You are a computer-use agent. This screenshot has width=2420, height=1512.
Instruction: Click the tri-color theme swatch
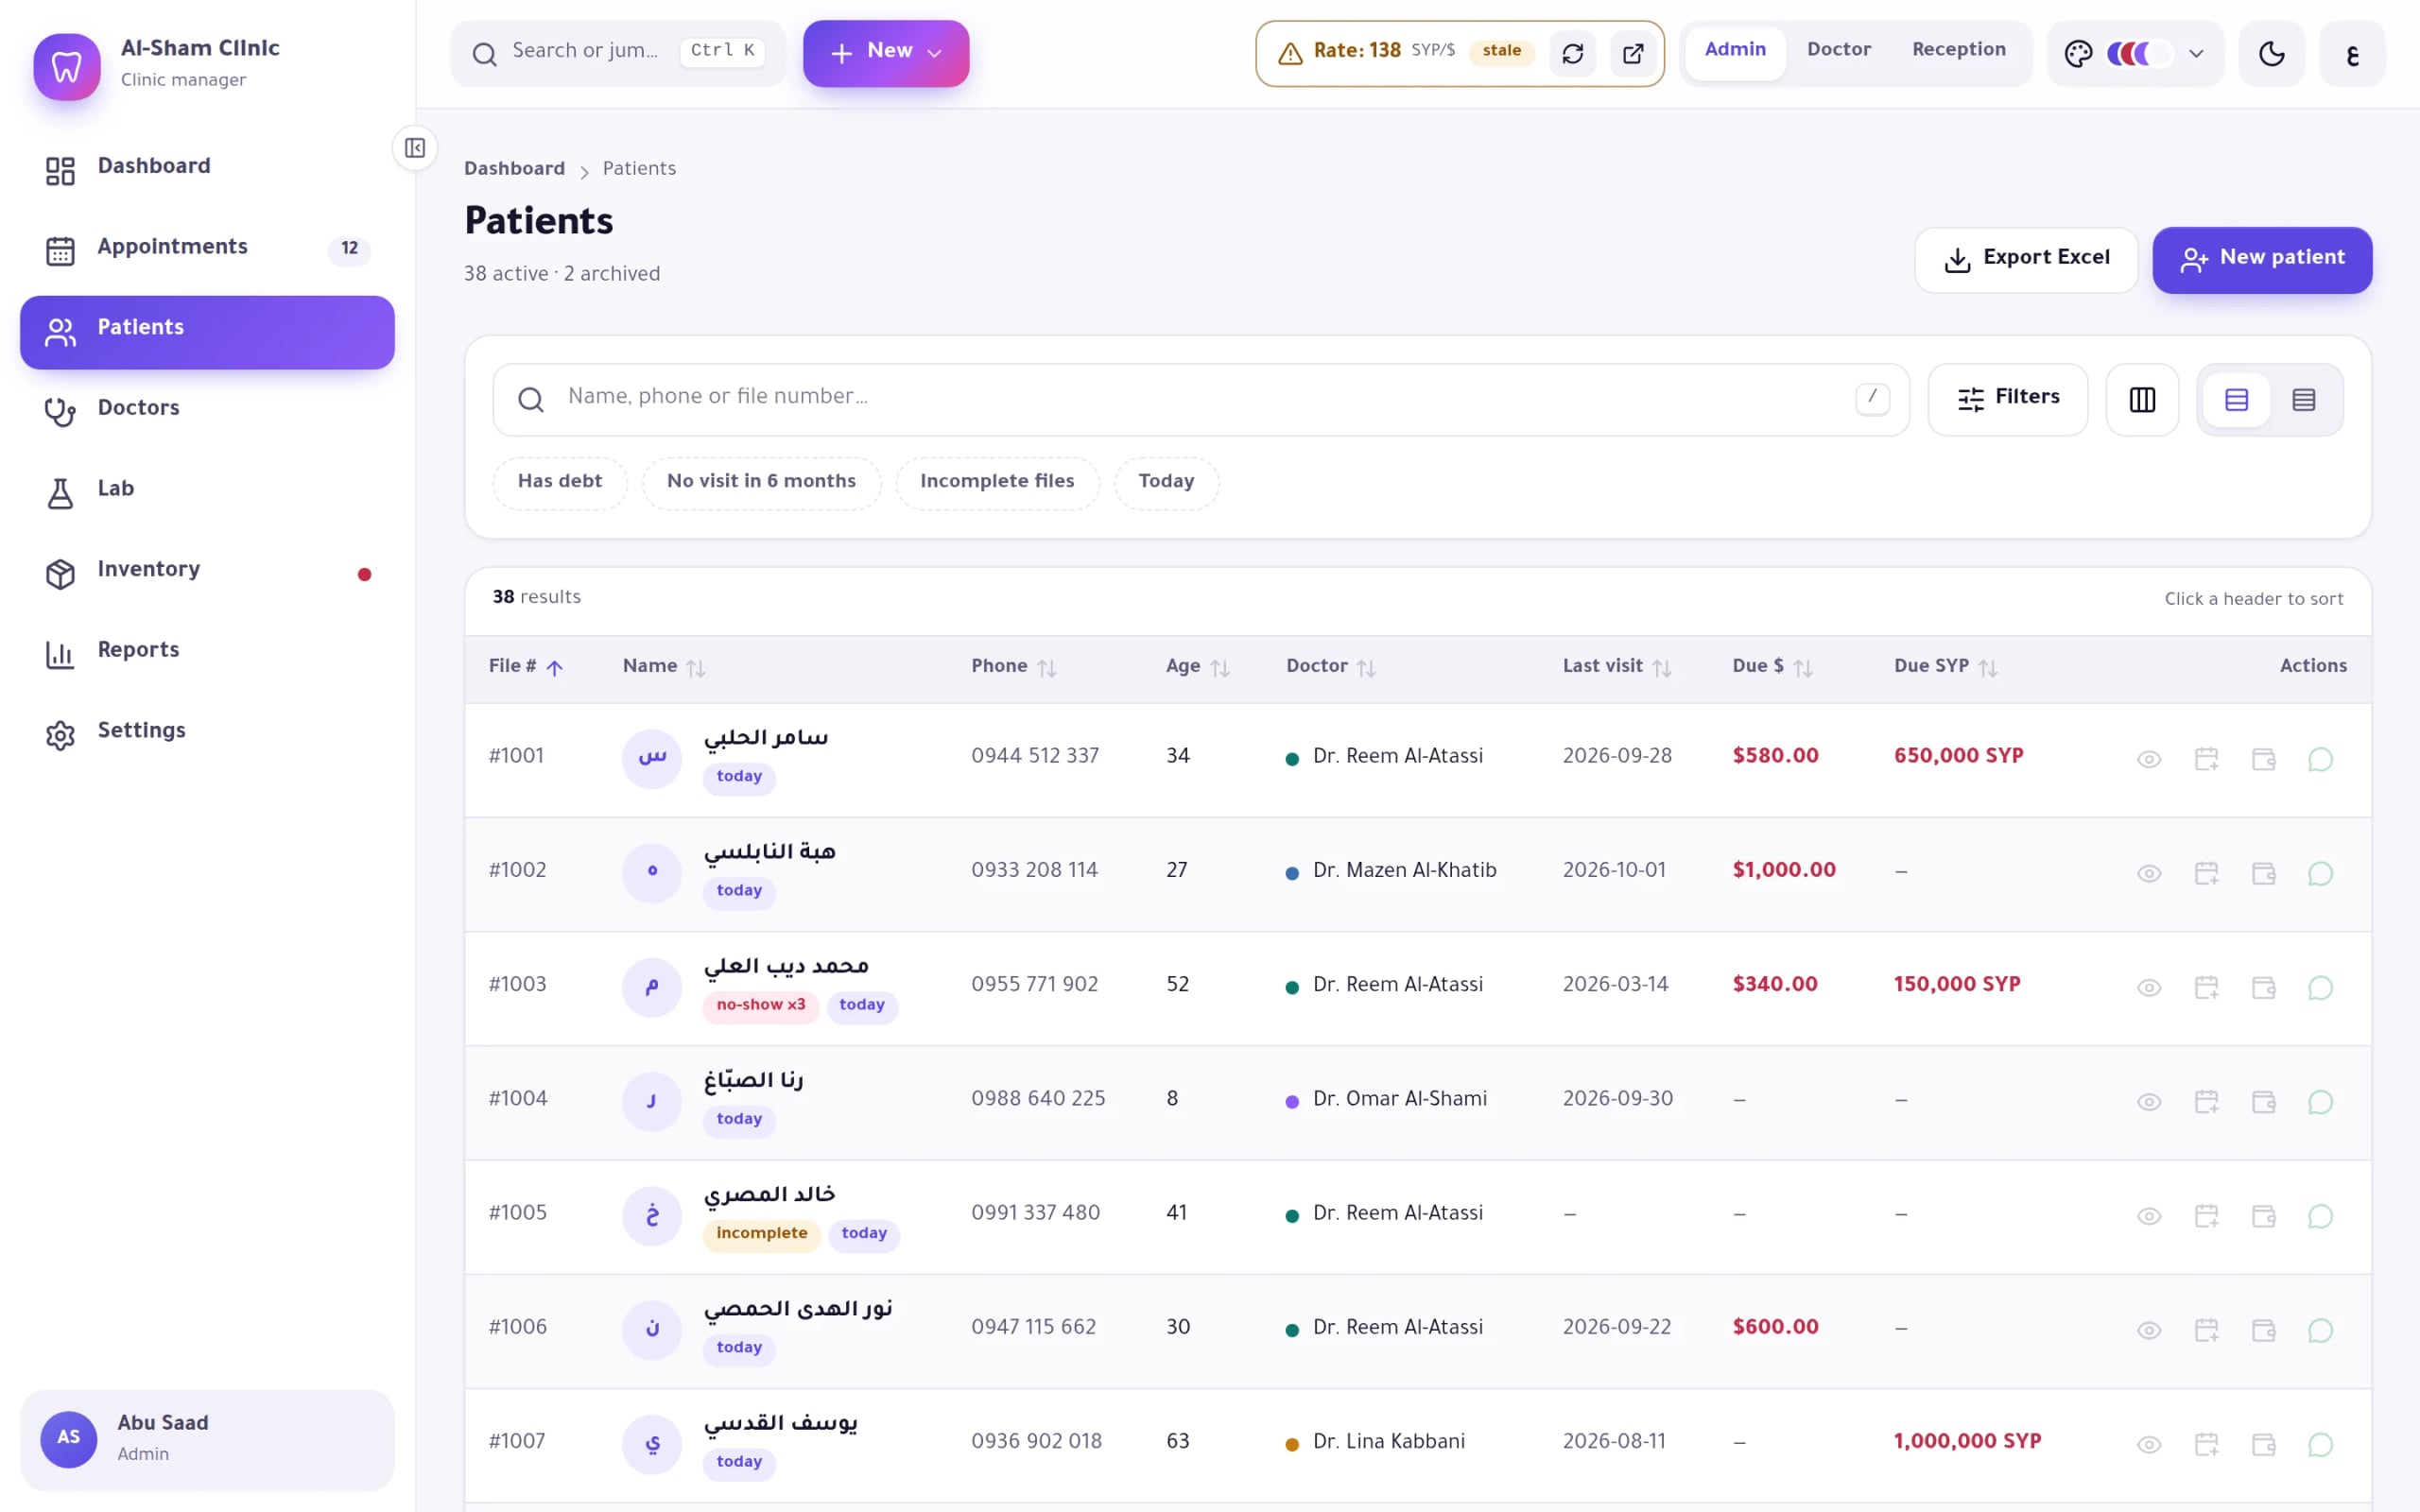tap(2138, 53)
